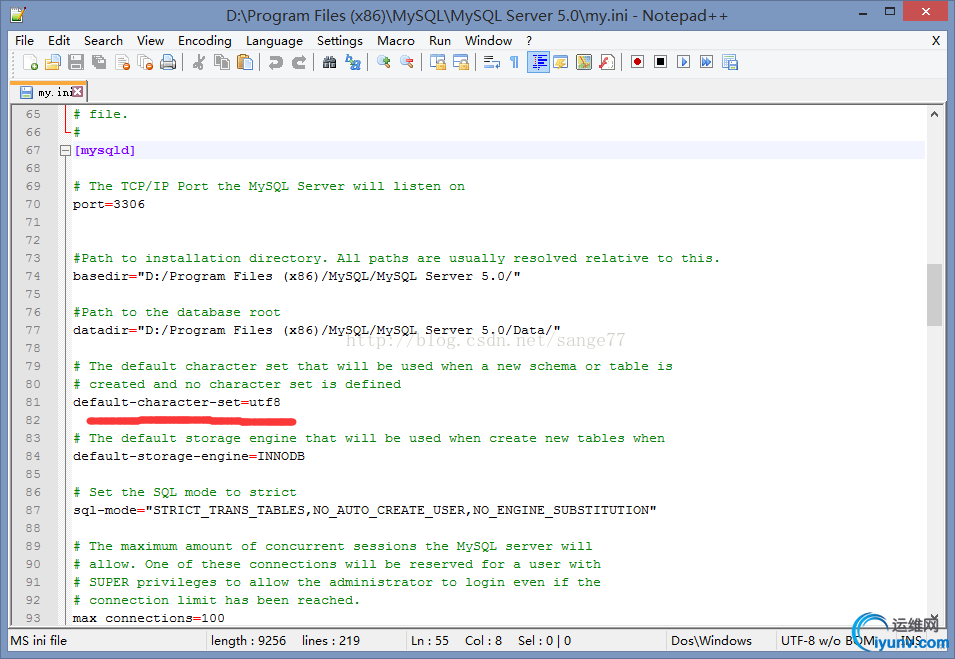Click 'Ln : 55' status bar entry
Image resolution: width=955 pixels, height=659 pixels.
[430, 641]
